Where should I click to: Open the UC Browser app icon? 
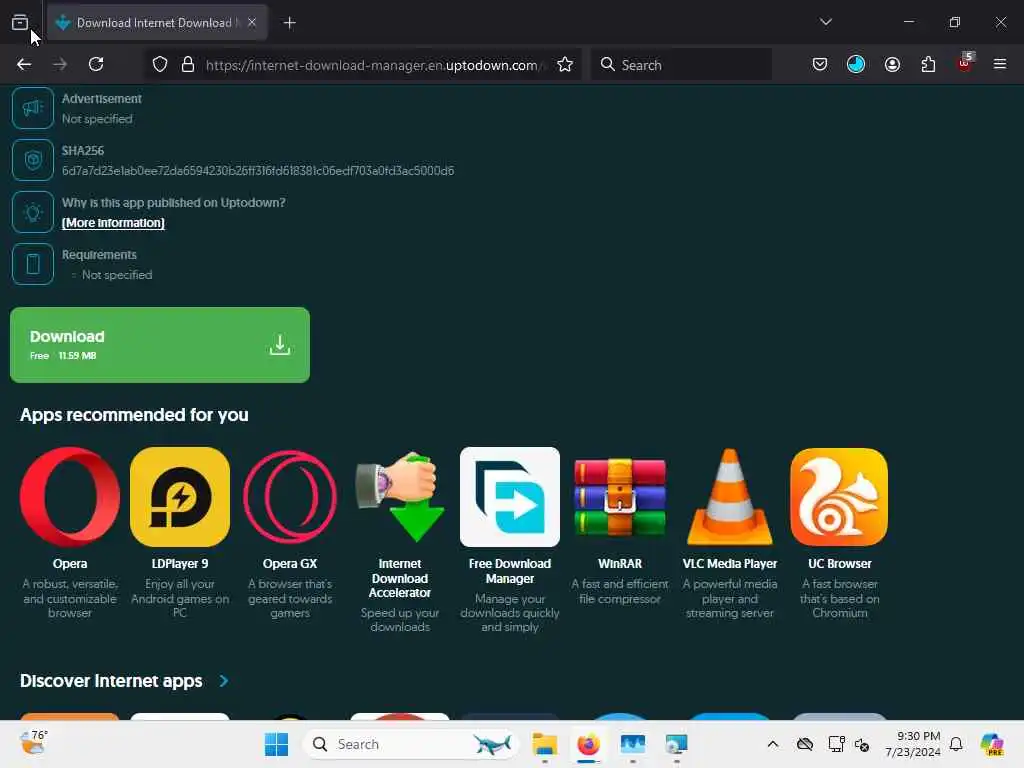pyautogui.click(x=839, y=497)
